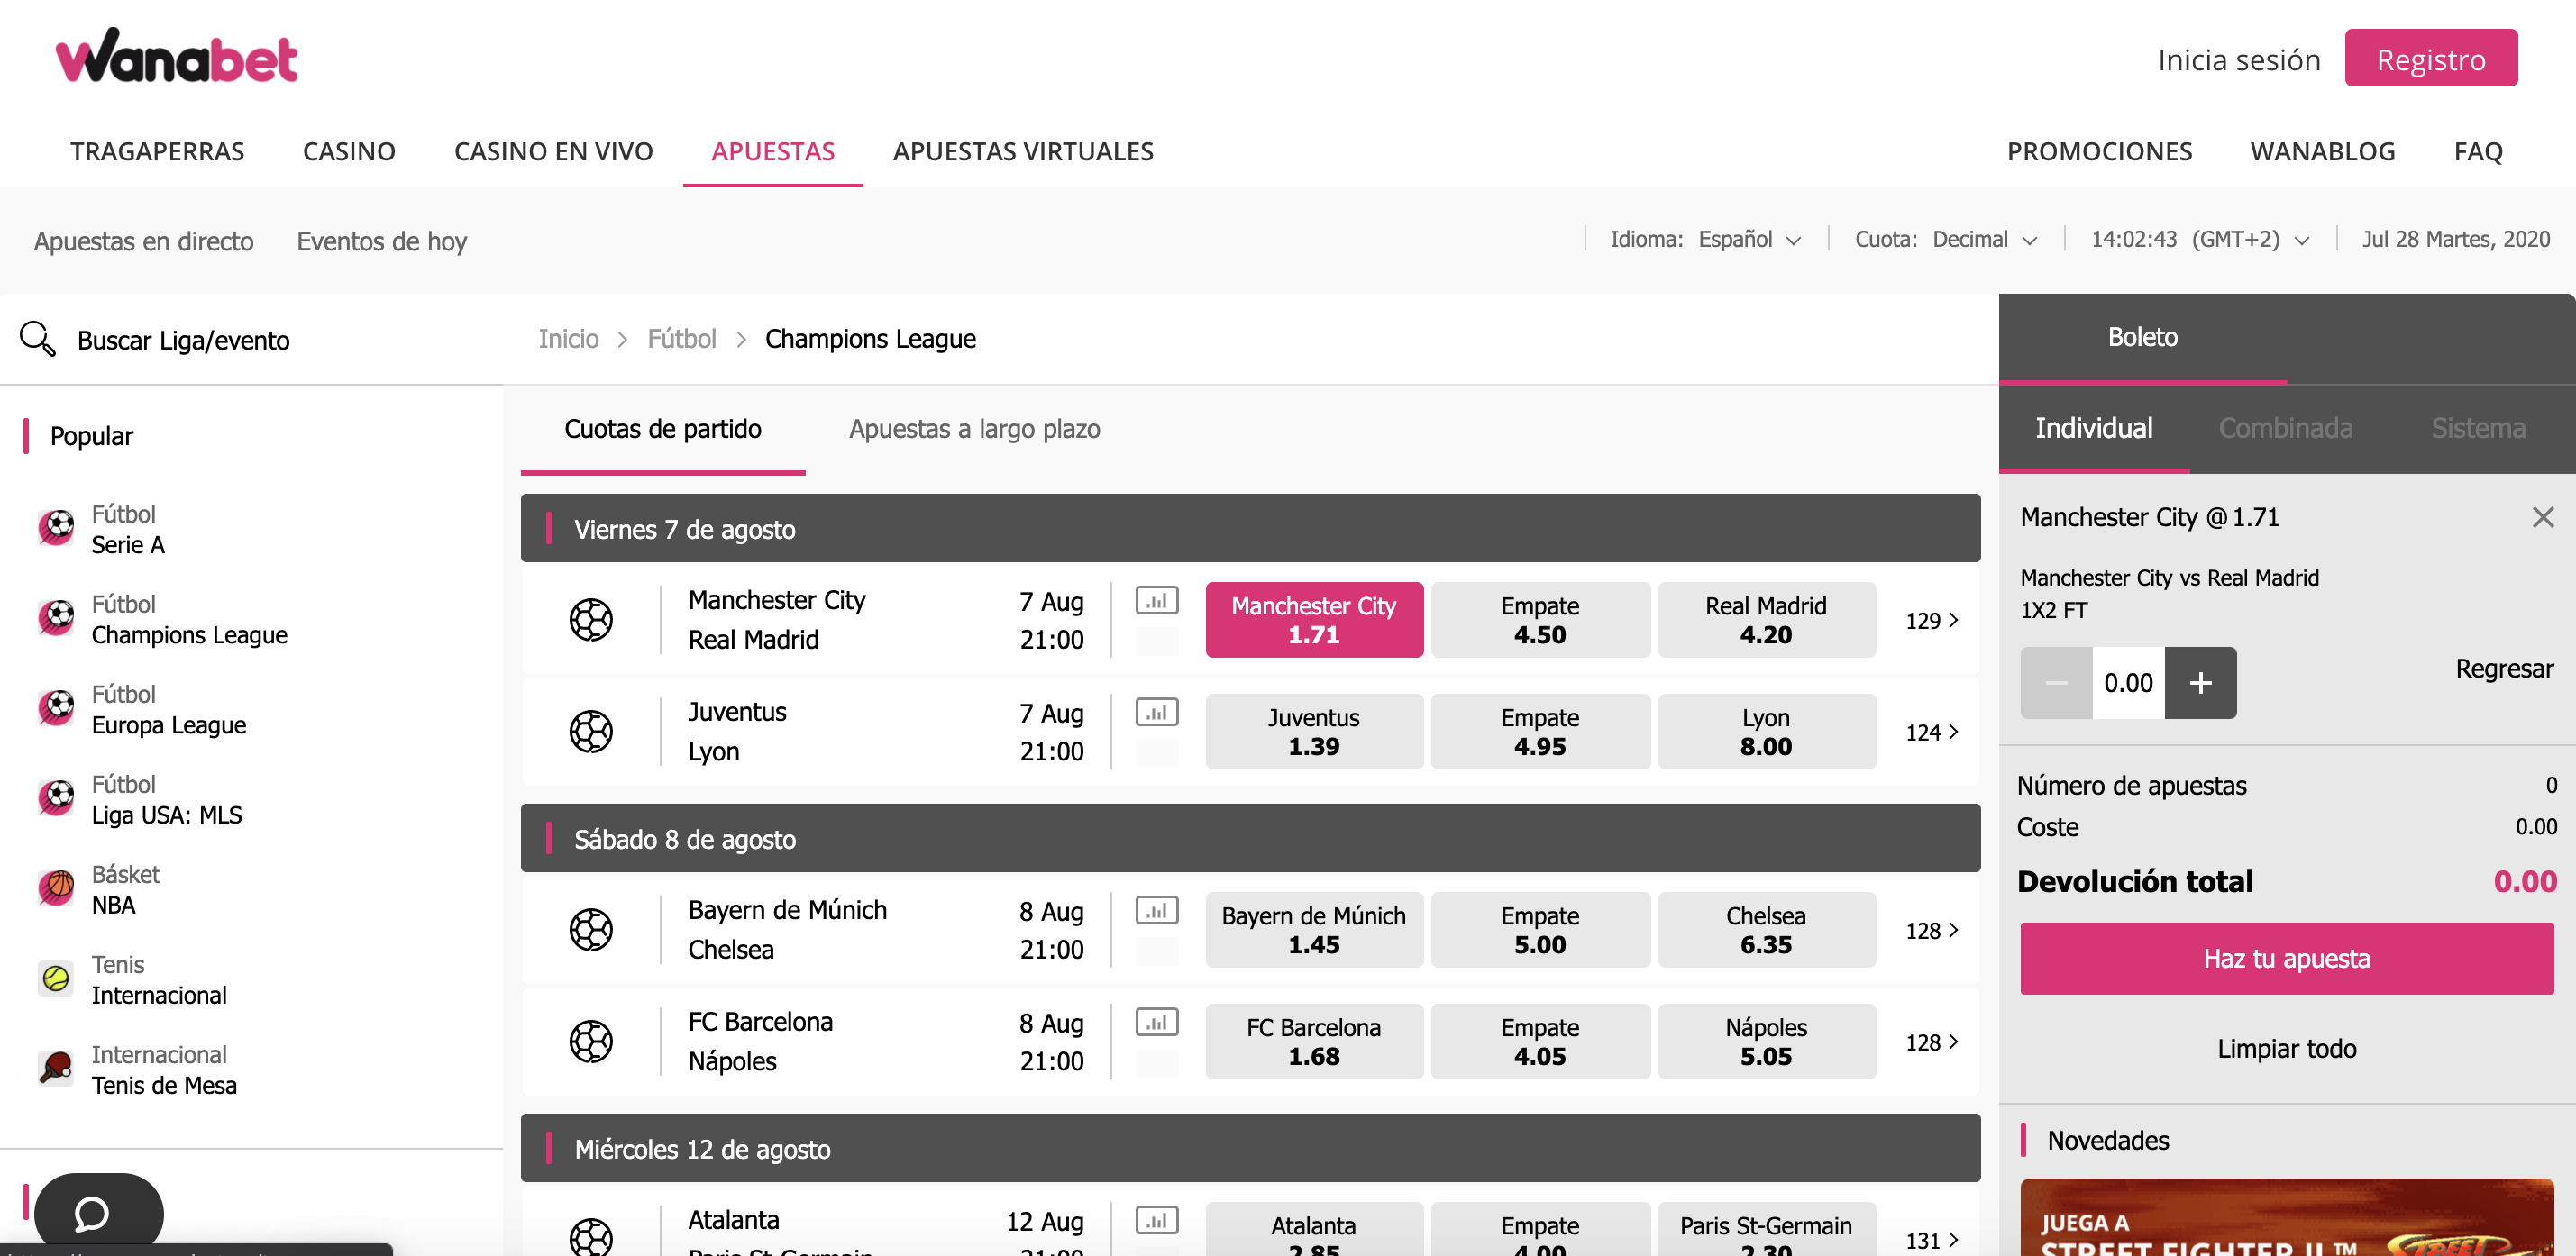The height and width of the screenshot is (1256, 2576).
Task: Click football icon of Manchester City row
Action: (x=591, y=620)
